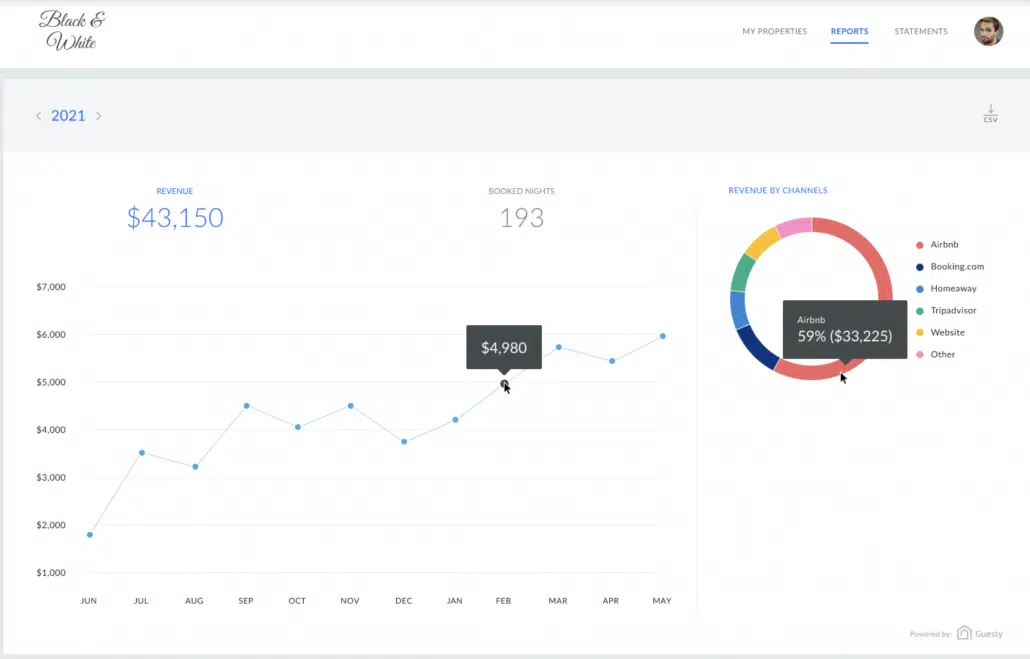The height and width of the screenshot is (659, 1030).
Task: Click the Guesty logo in footer
Action: (x=980, y=633)
